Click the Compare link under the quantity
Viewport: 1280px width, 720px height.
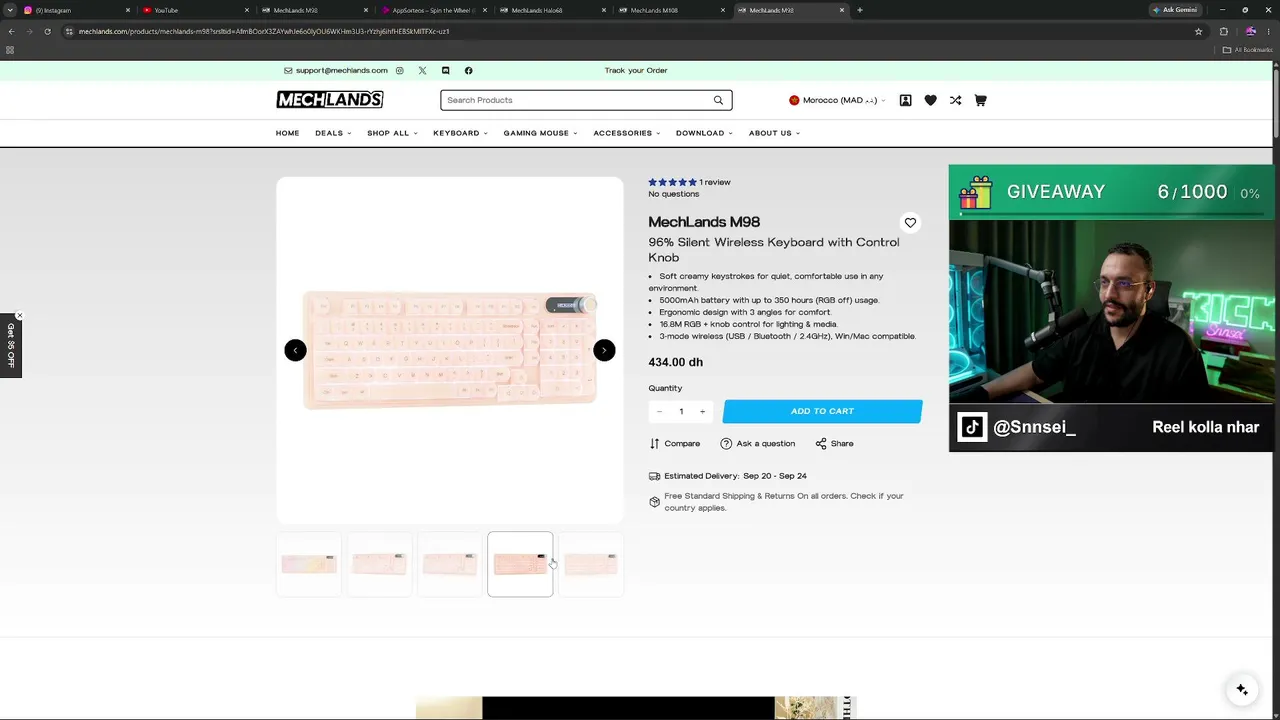675,444
